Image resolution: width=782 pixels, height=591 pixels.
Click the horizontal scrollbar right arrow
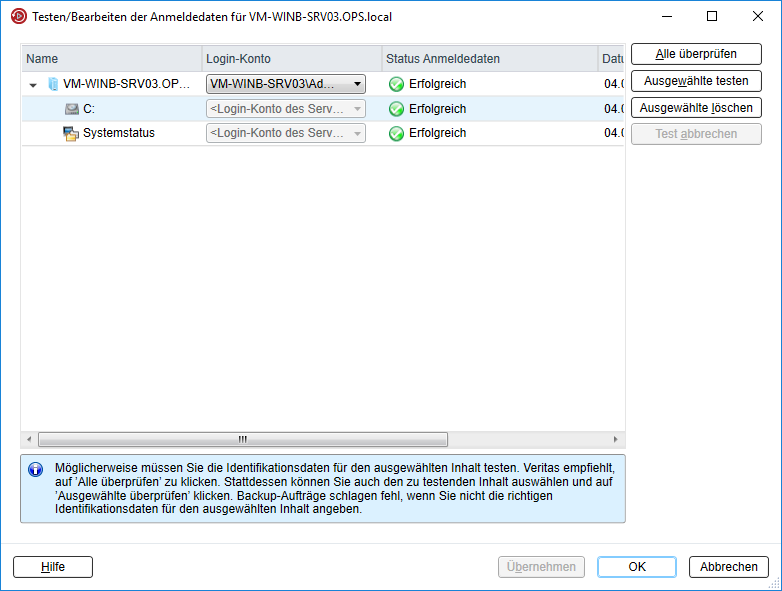coord(616,439)
